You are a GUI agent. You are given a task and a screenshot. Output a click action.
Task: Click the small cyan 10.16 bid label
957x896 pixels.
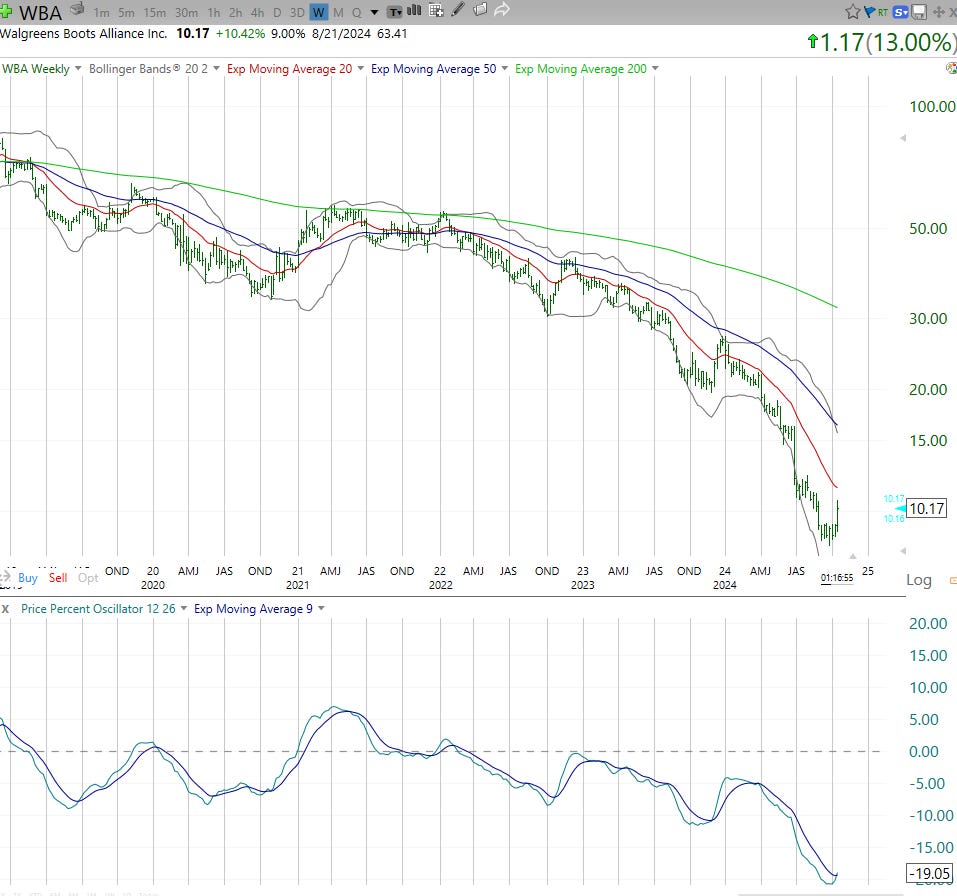tap(894, 519)
